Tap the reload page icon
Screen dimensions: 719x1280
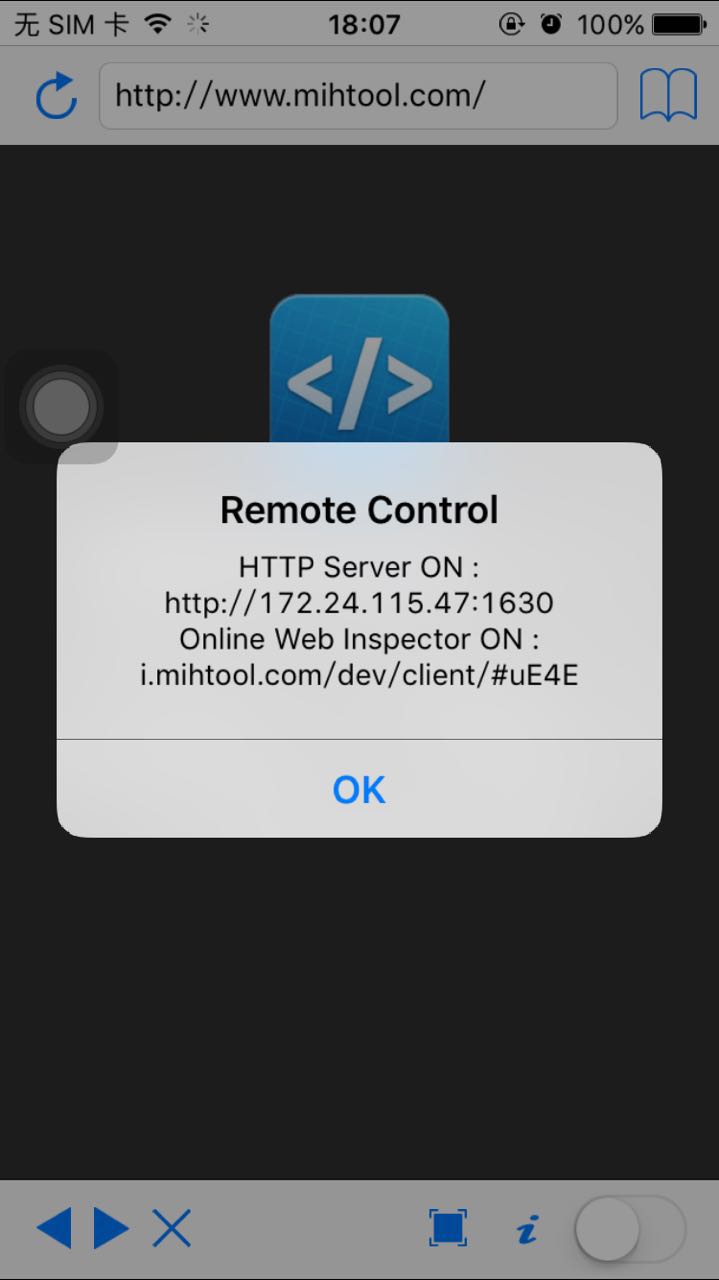point(56,96)
